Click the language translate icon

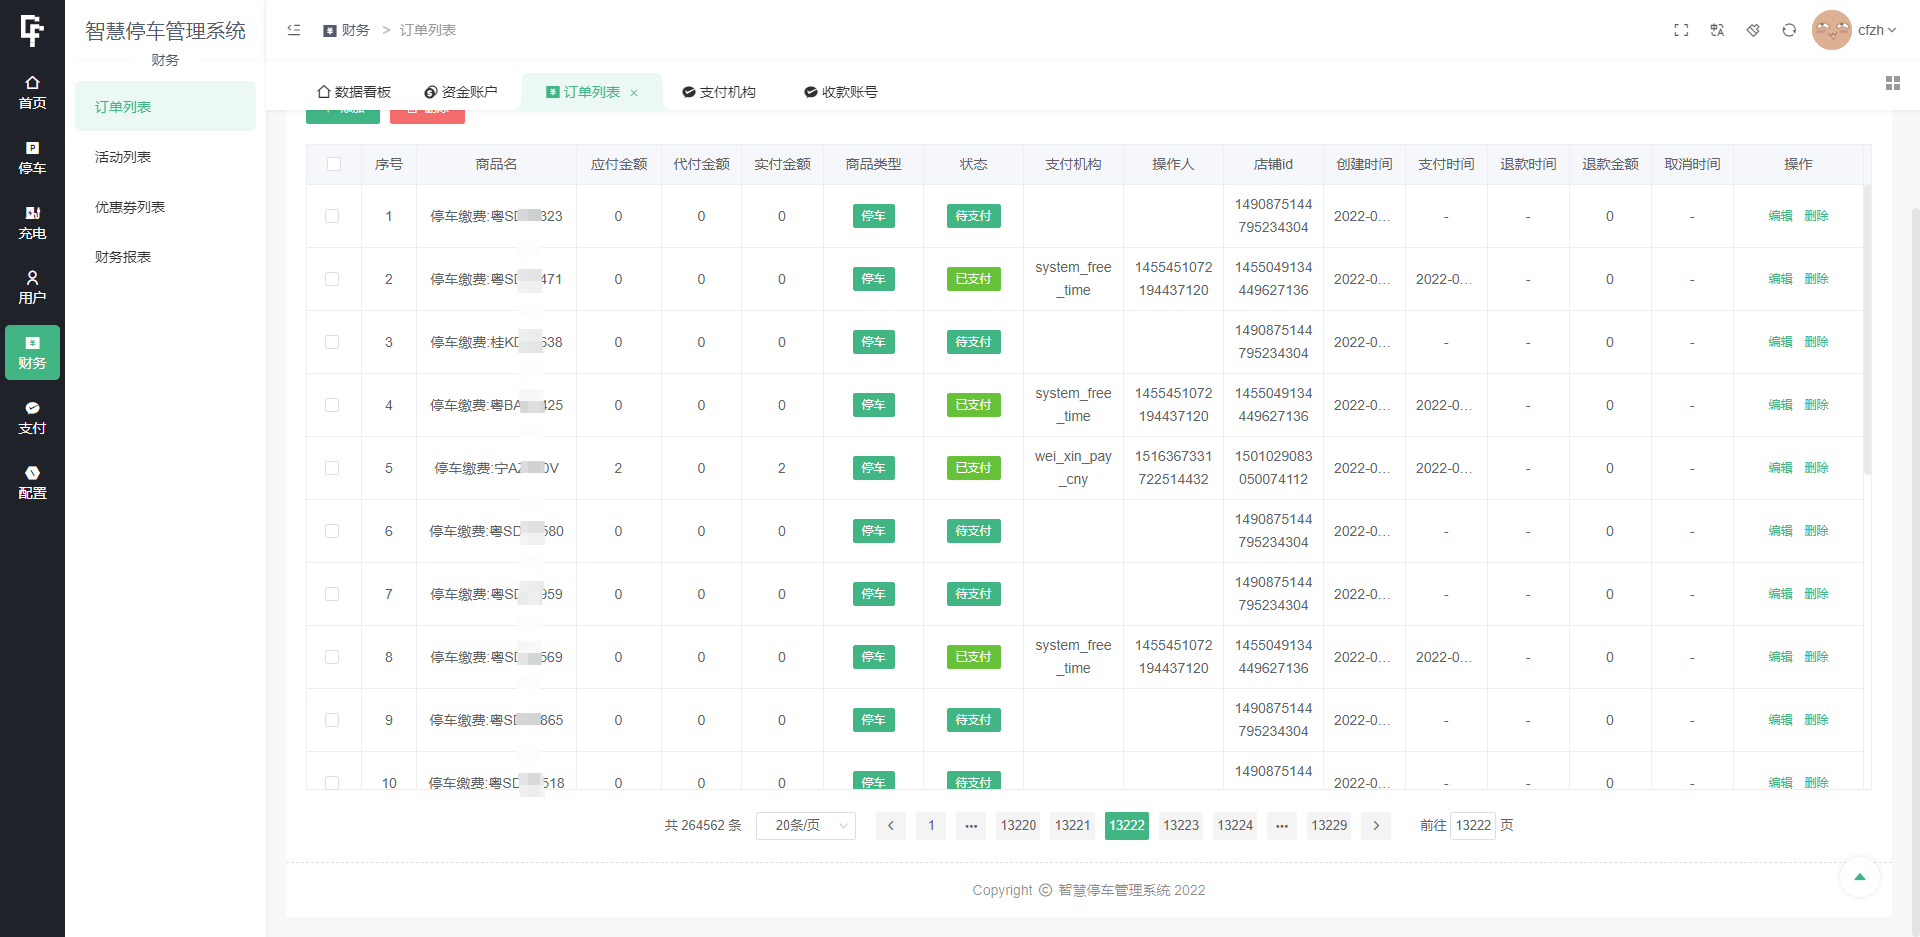point(1717,30)
